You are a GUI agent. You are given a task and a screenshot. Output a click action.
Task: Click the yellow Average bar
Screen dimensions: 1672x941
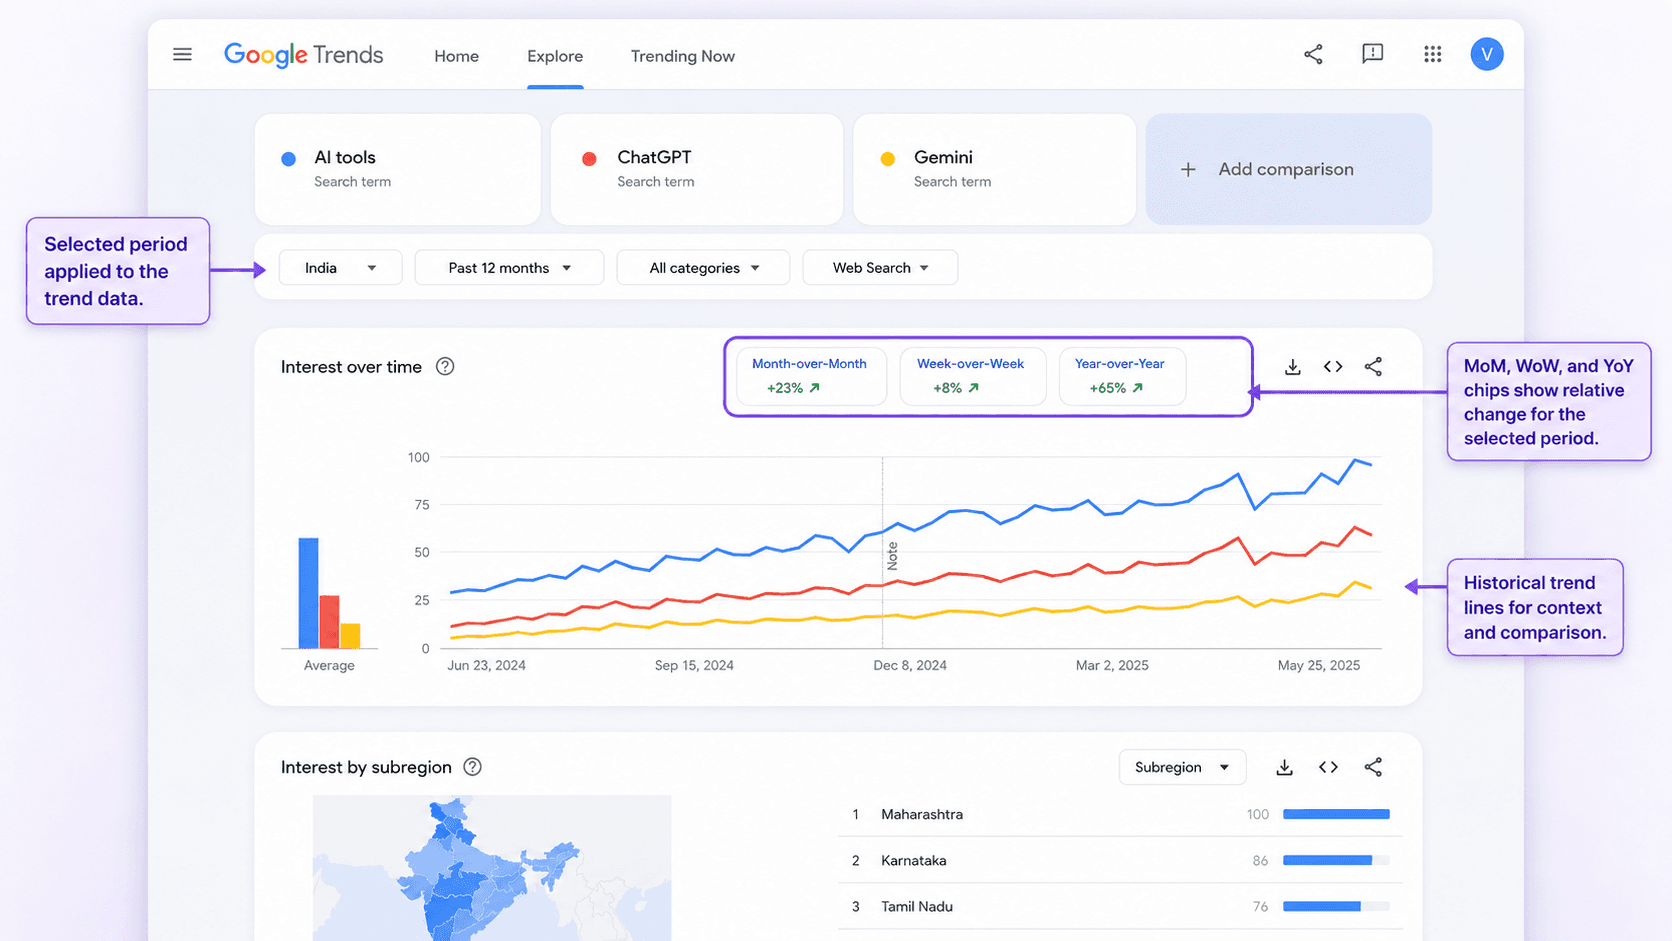click(x=350, y=636)
